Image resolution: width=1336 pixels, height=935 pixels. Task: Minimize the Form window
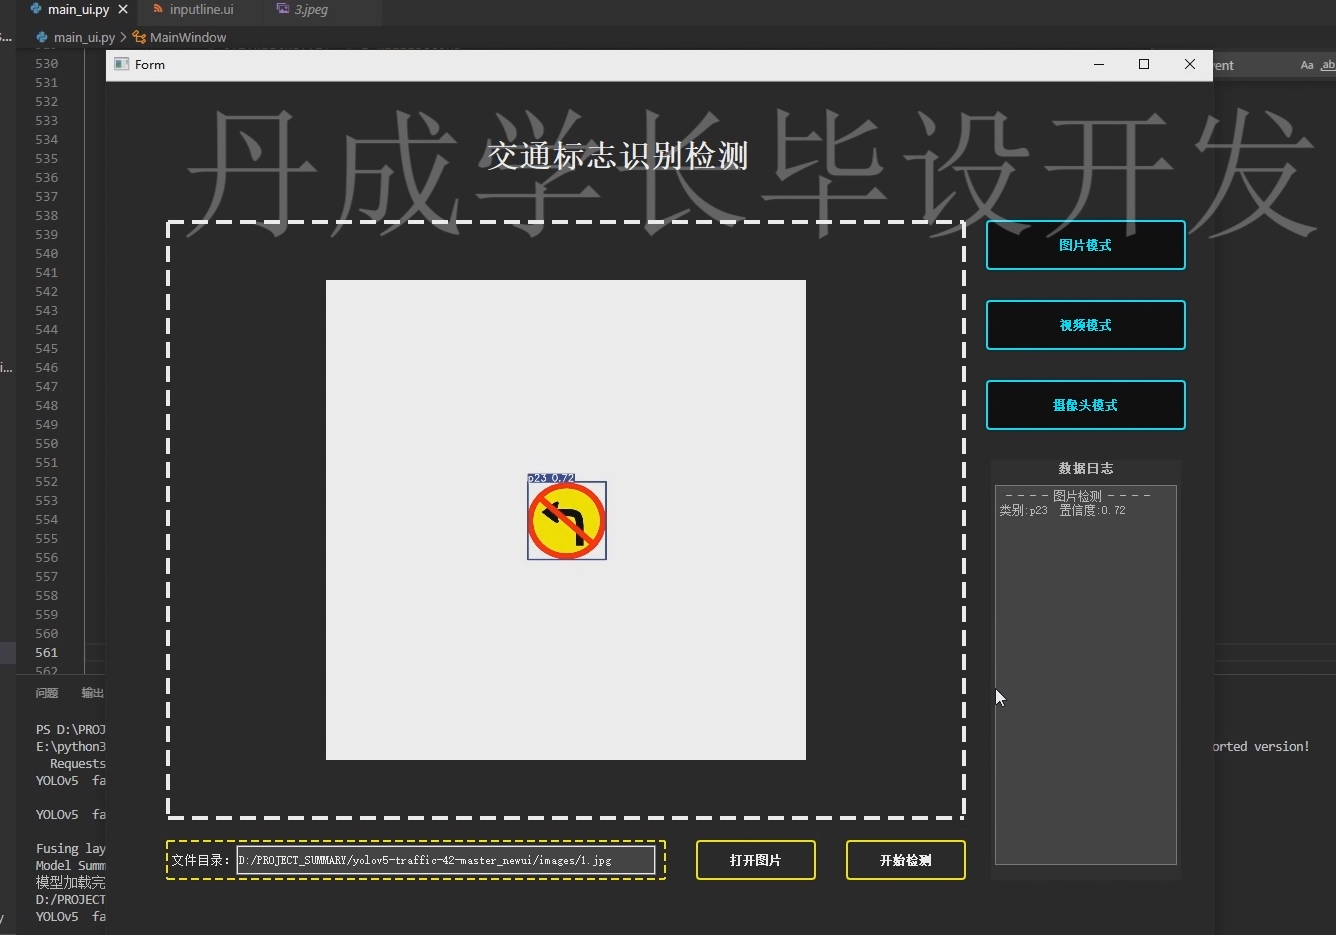1099,64
